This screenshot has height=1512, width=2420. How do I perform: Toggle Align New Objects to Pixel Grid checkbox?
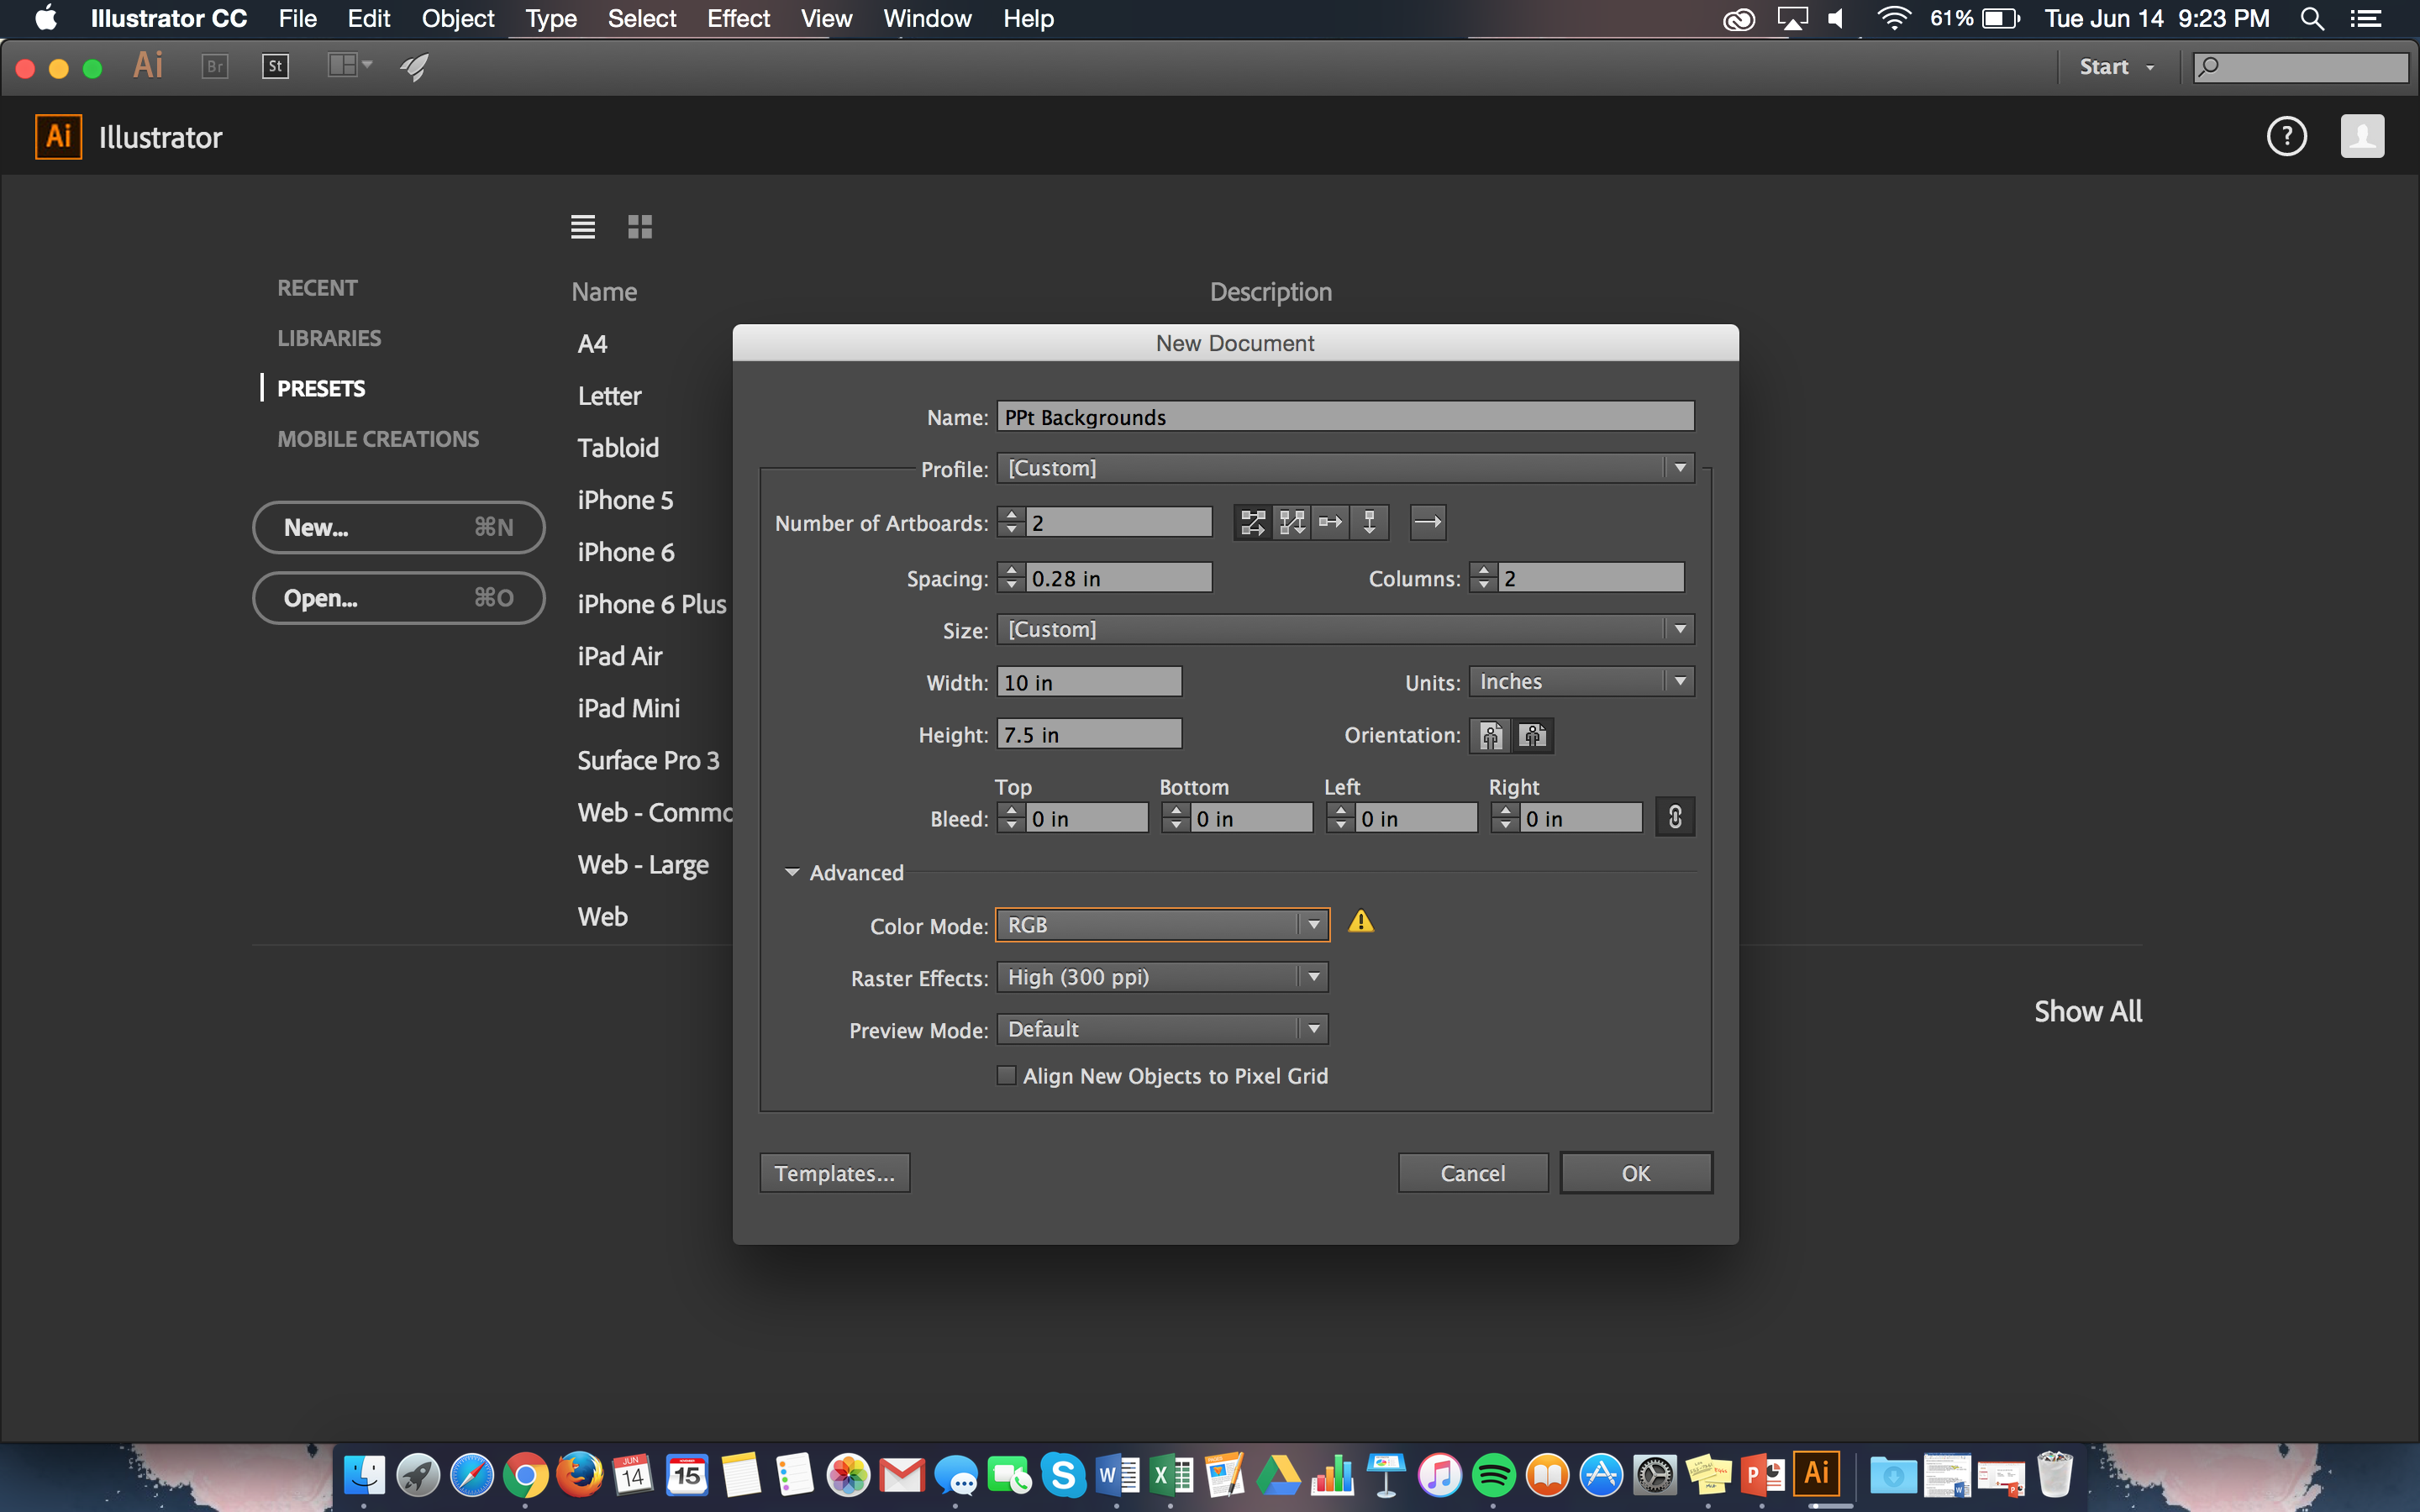pos(1005,1074)
